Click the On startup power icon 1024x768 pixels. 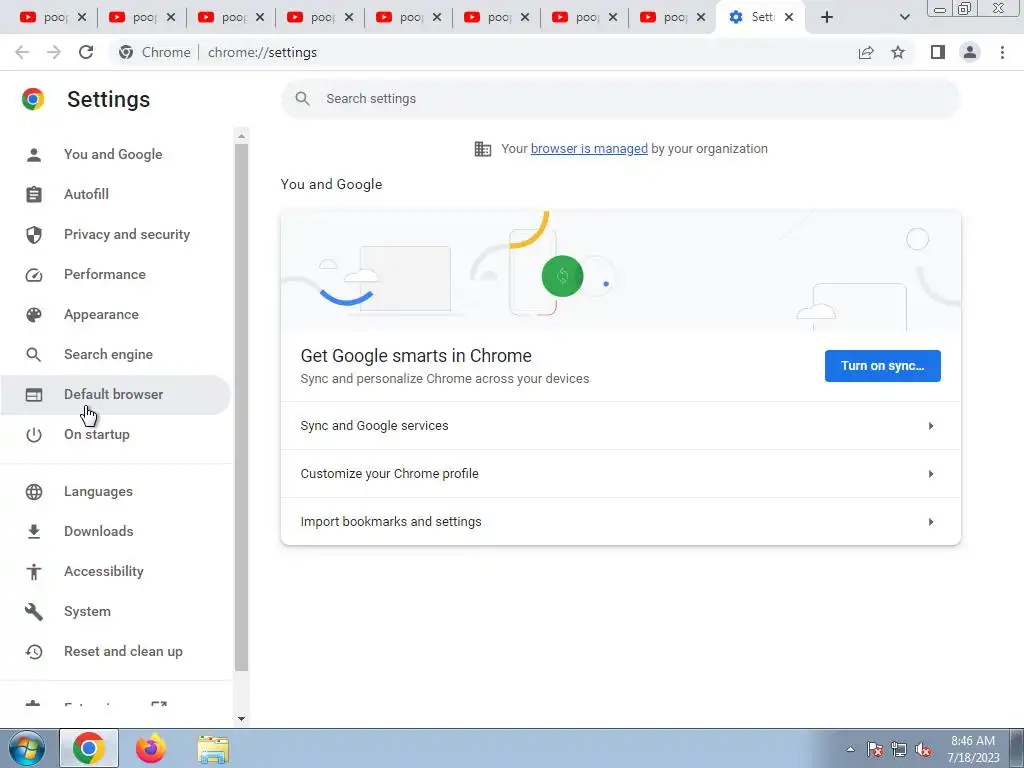coord(34,435)
